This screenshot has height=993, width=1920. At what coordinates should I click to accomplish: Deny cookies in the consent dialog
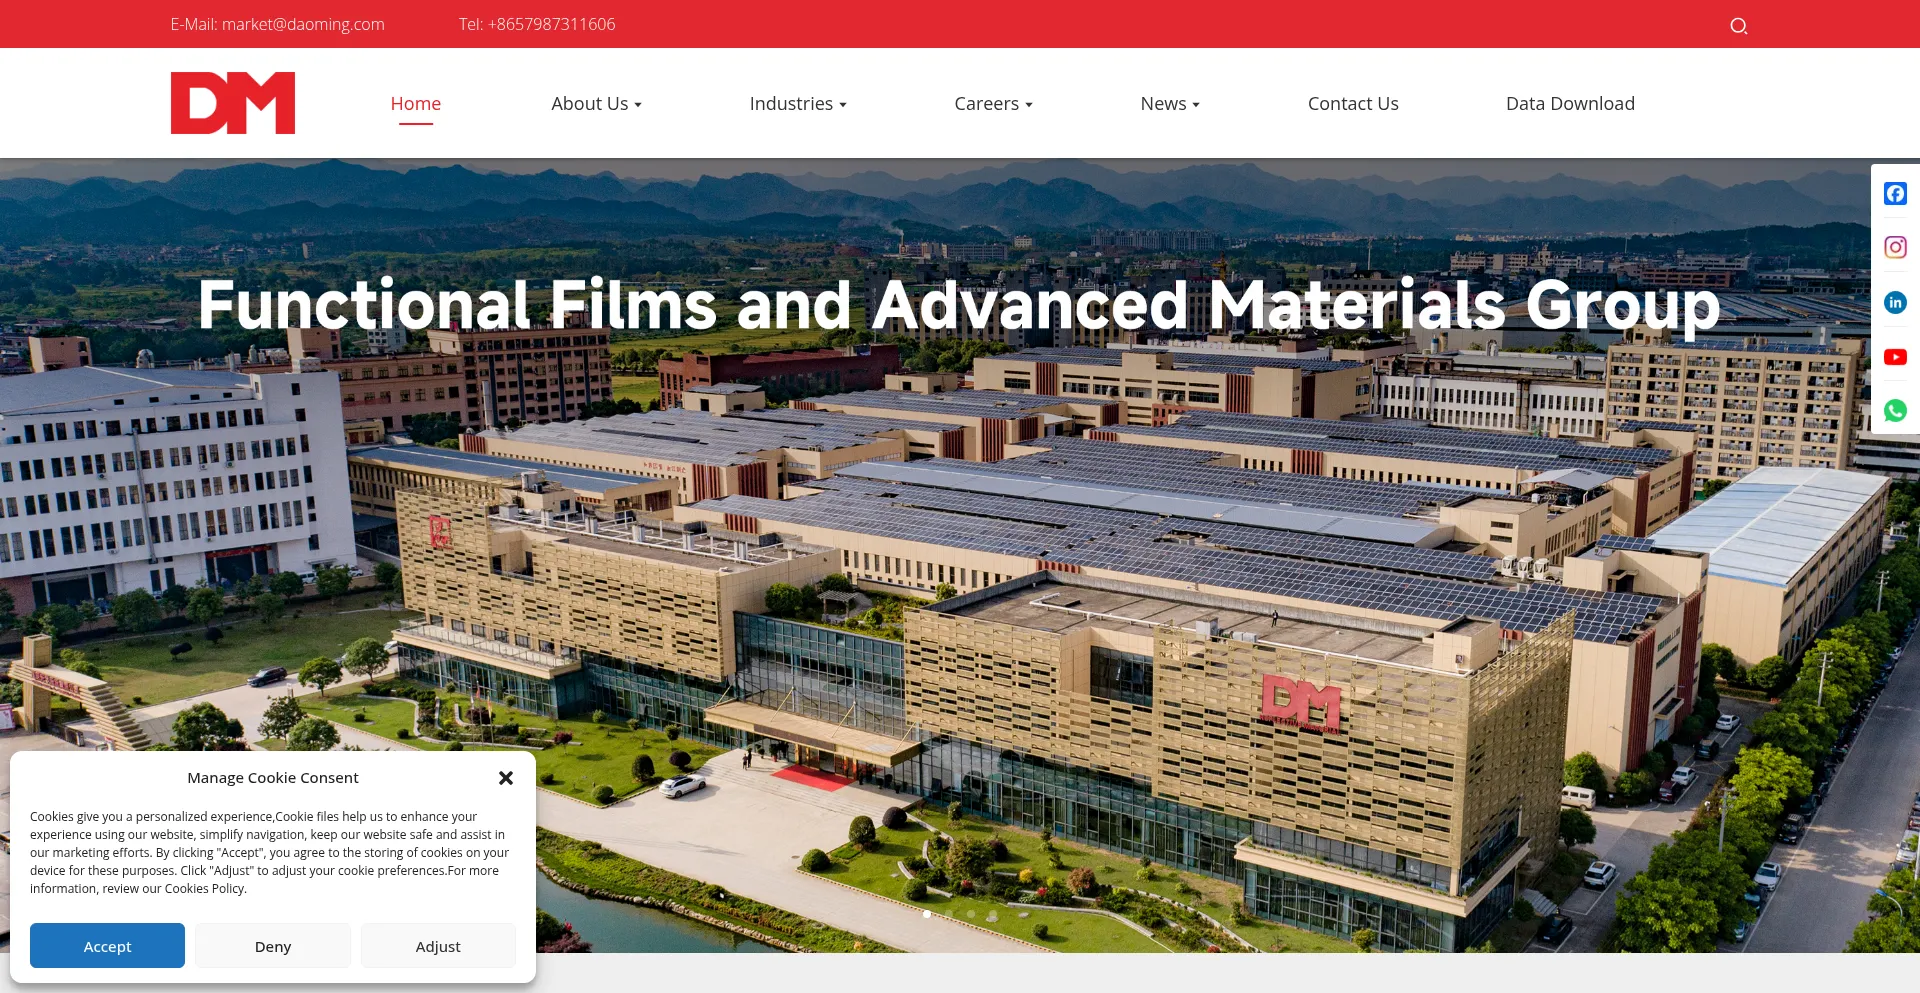[x=273, y=946]
